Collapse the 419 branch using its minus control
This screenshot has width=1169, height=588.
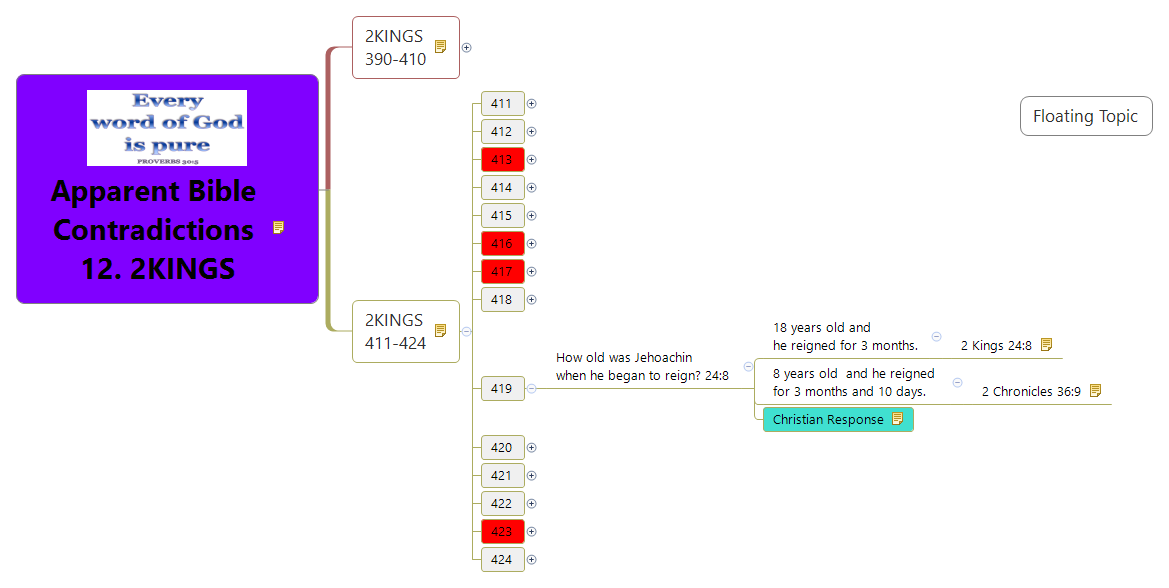click(531, 389)
